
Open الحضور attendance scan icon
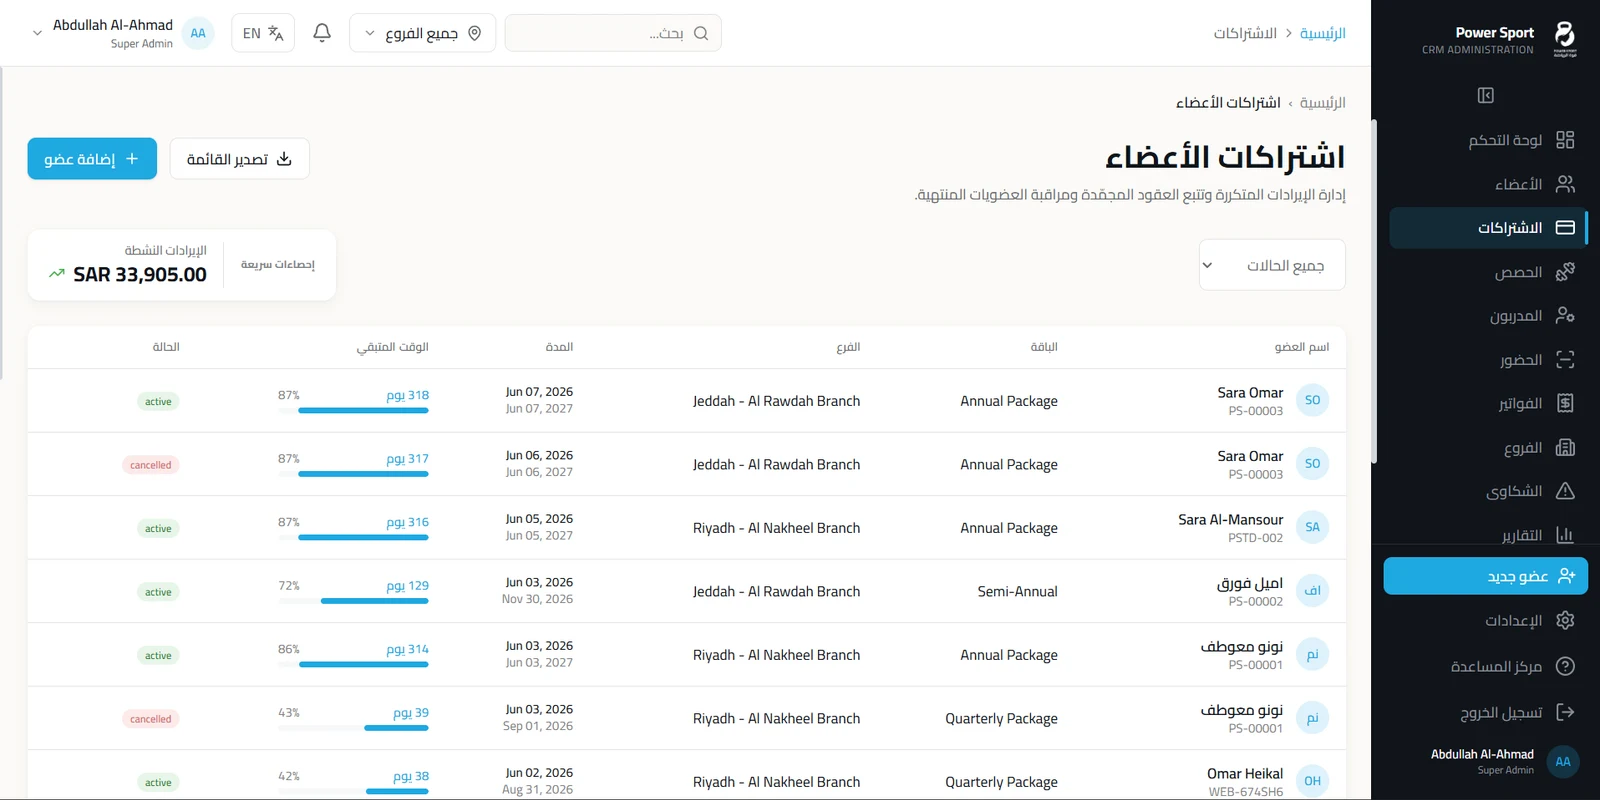1565,359
